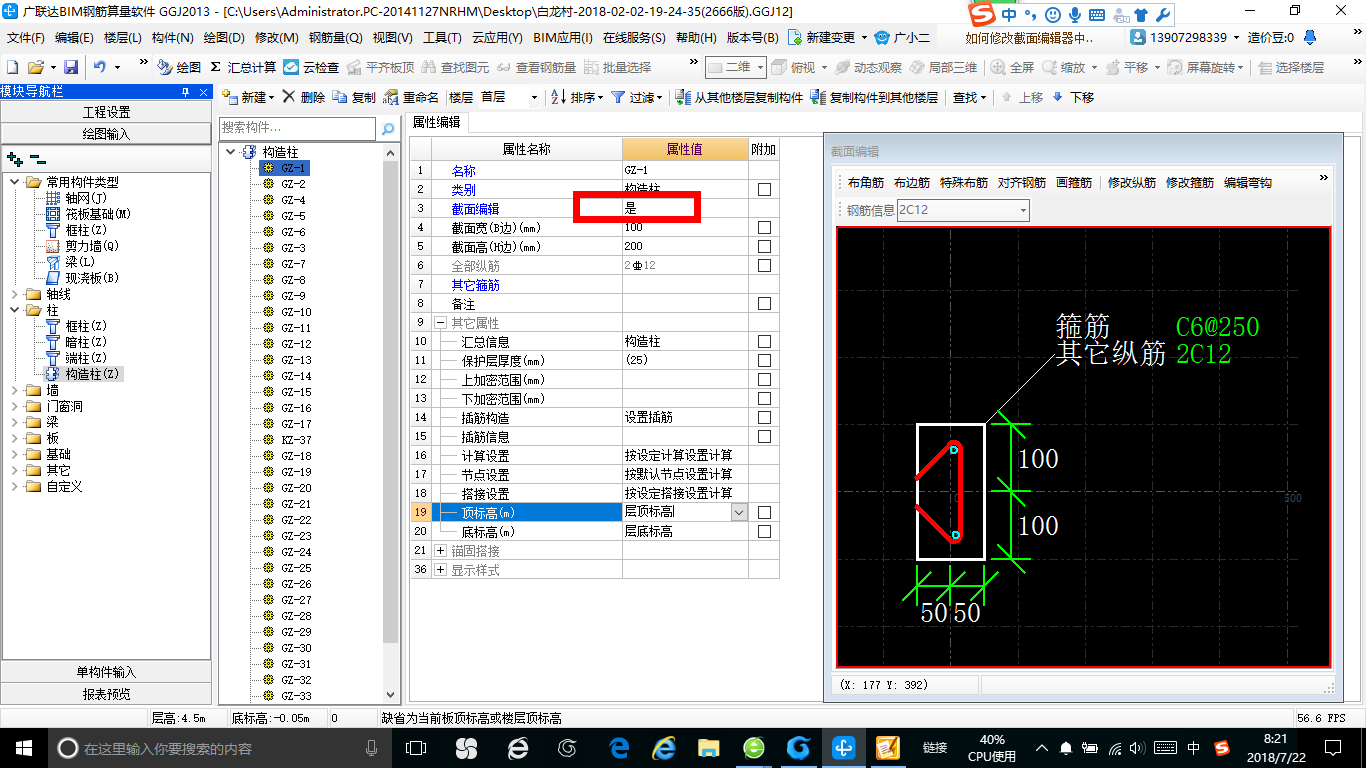This screenshot has width=1366, height=768.
Task: Click the collapse-all minus icon in navigation panel
Action: point(38,159)
